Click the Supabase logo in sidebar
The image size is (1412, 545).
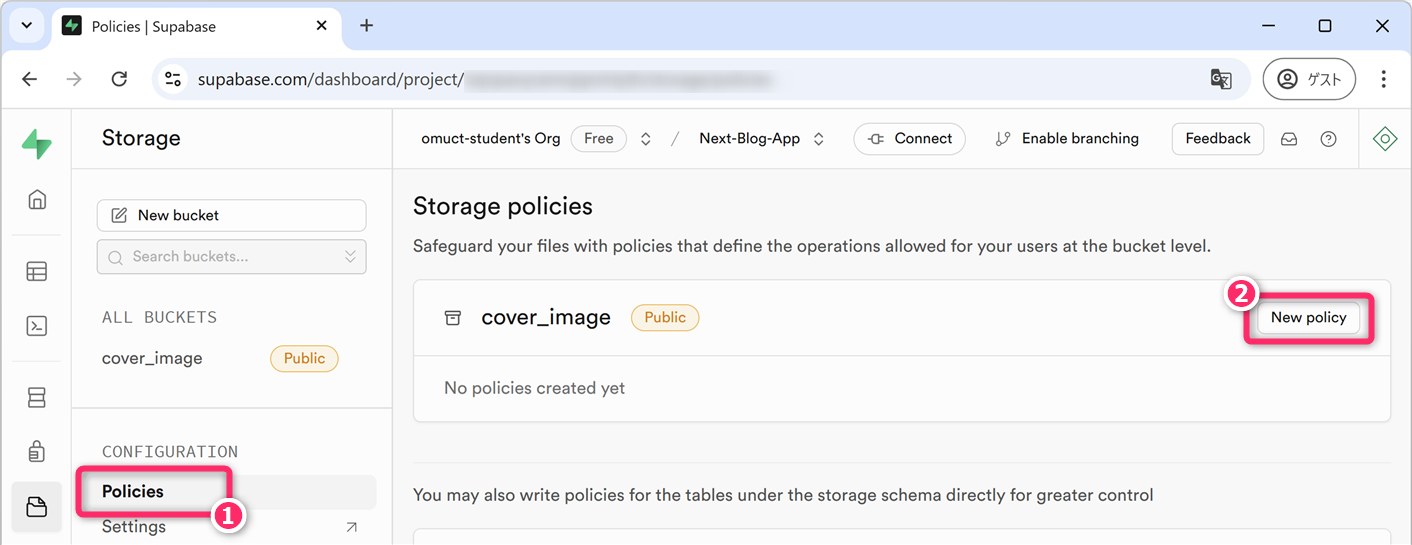(x=36, y=144)
